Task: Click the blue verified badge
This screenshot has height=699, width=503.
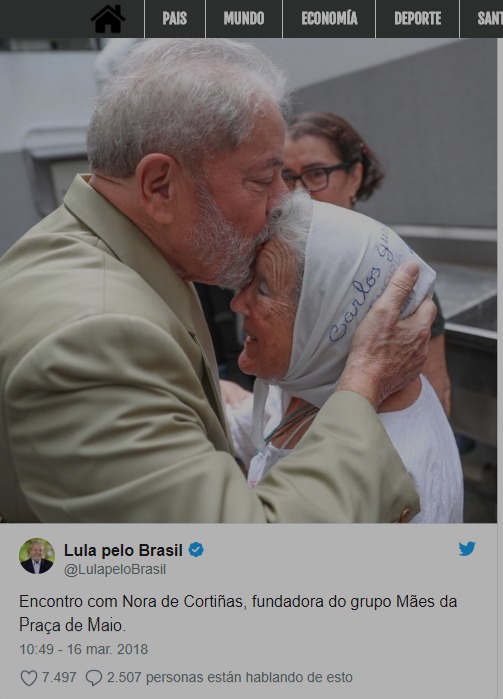Action: pyautogui.click(x=196, y=550)
